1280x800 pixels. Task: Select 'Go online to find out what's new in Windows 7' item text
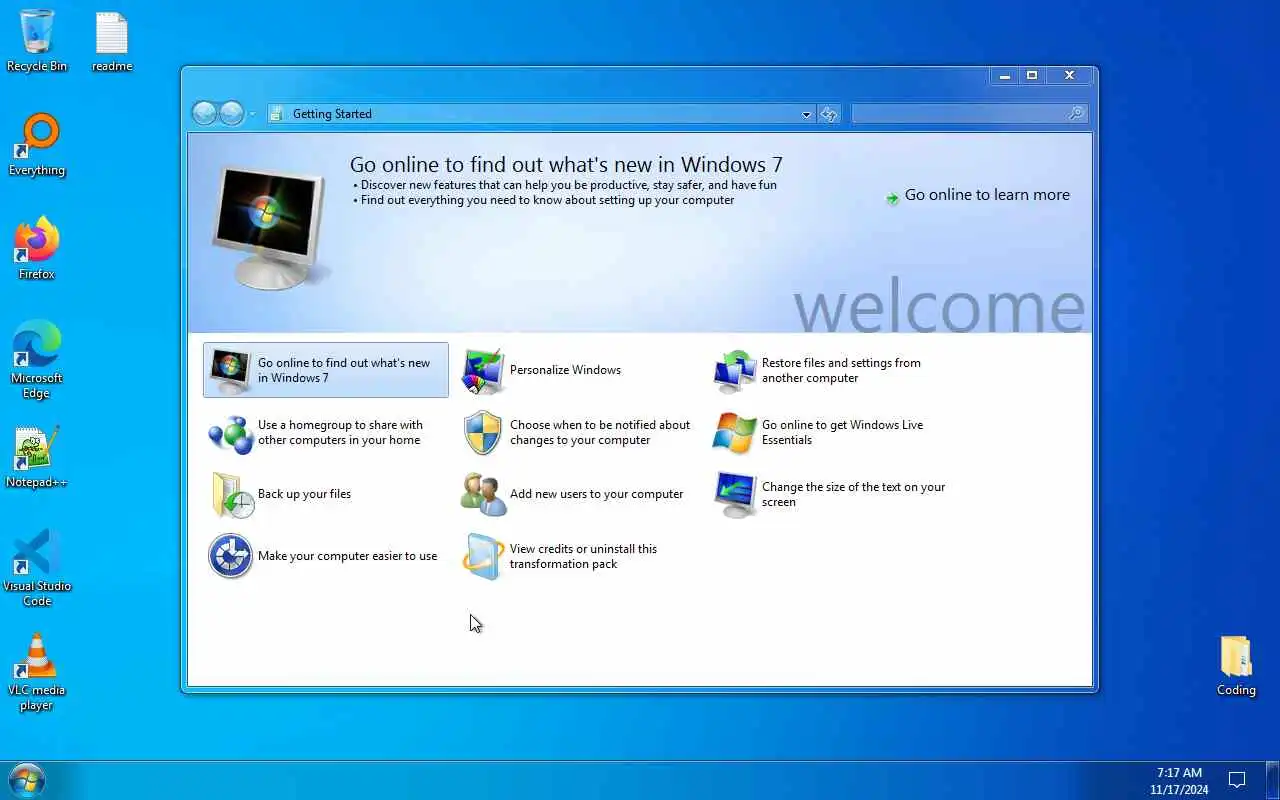coord(344,370)
